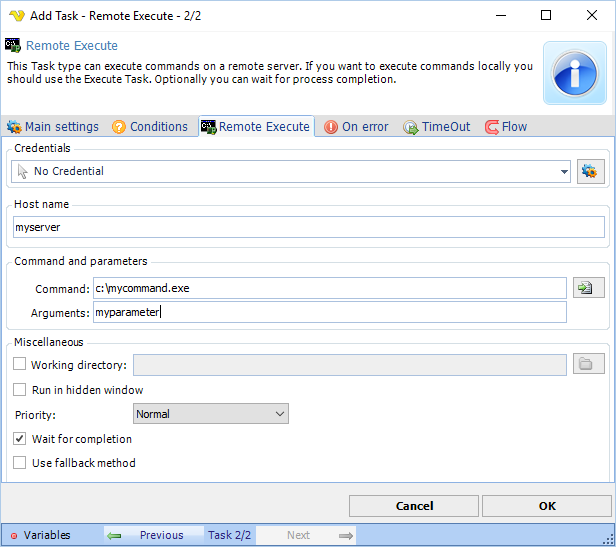This screenshot has height=547, width=616.
Task: Click the Remote Execute header icon
Action: (x=13, y=46)
